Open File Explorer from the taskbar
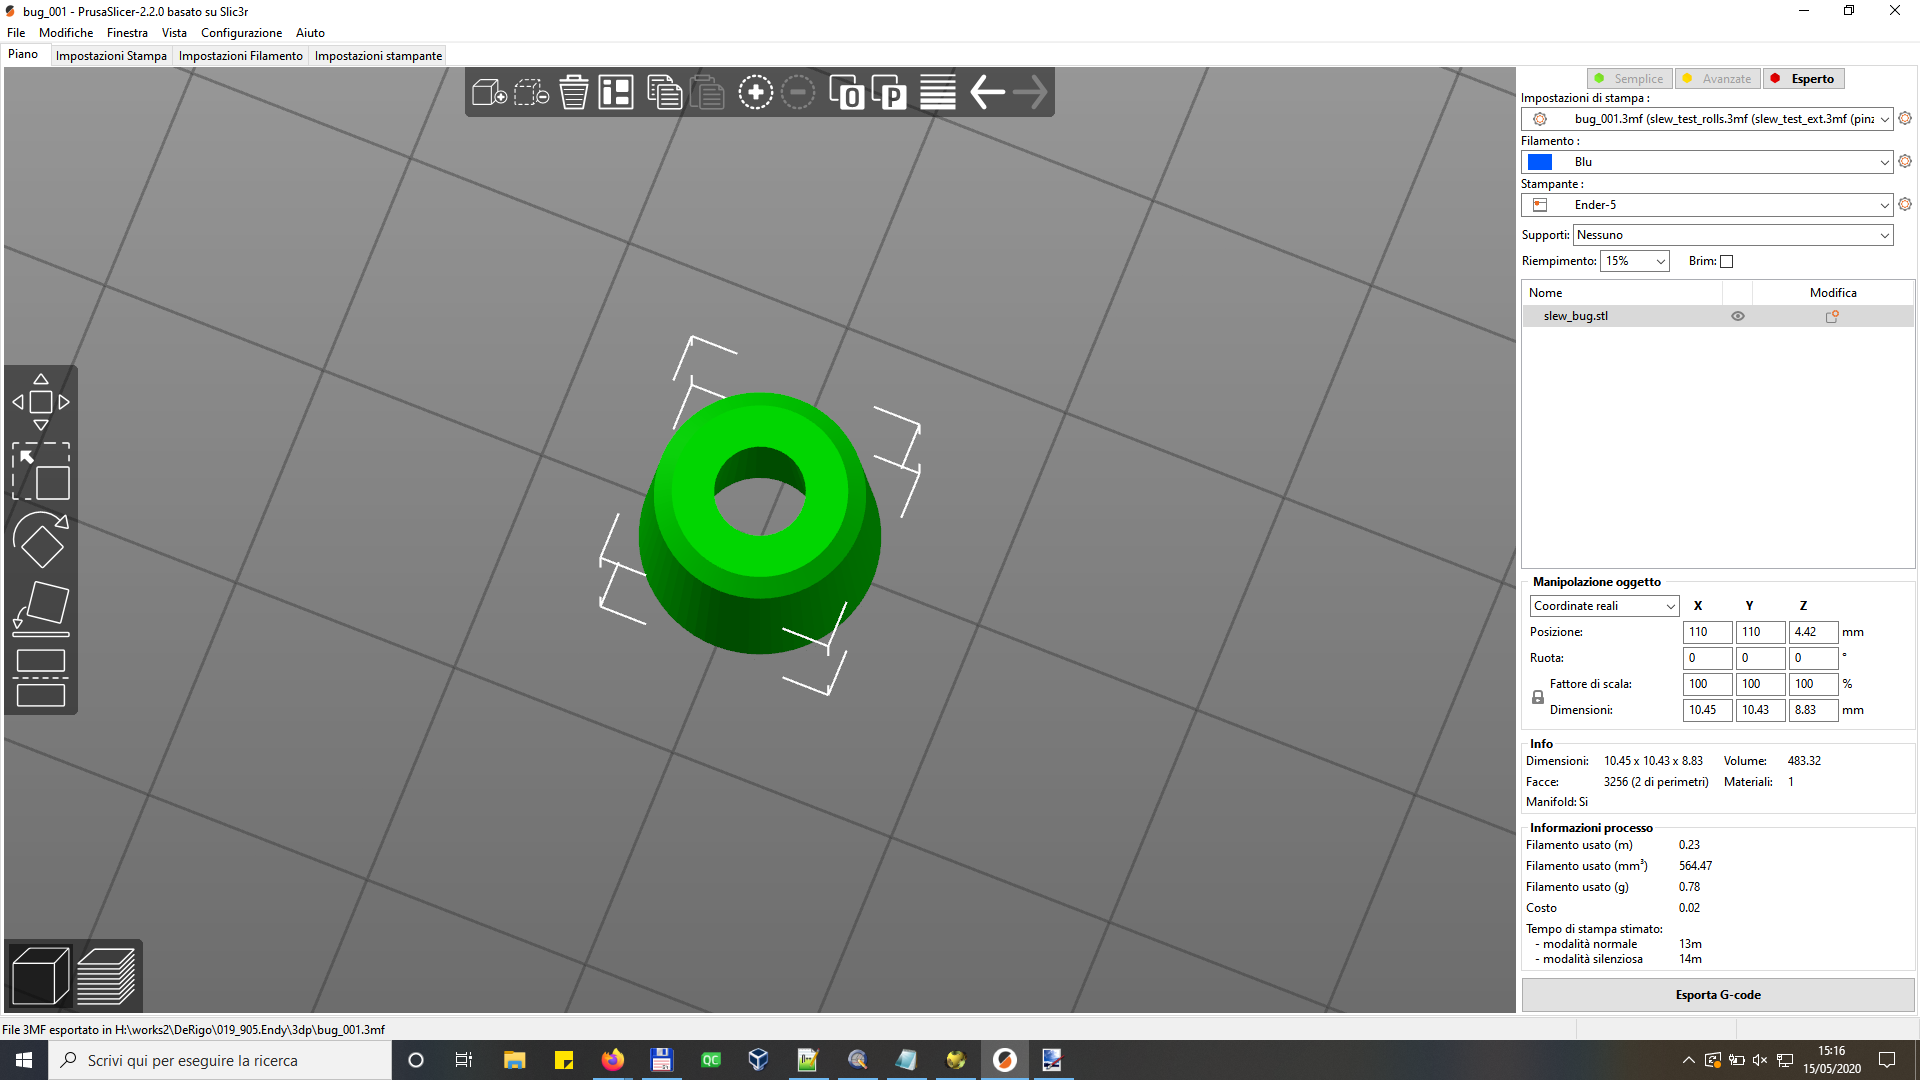 (x=514, y=1060)
